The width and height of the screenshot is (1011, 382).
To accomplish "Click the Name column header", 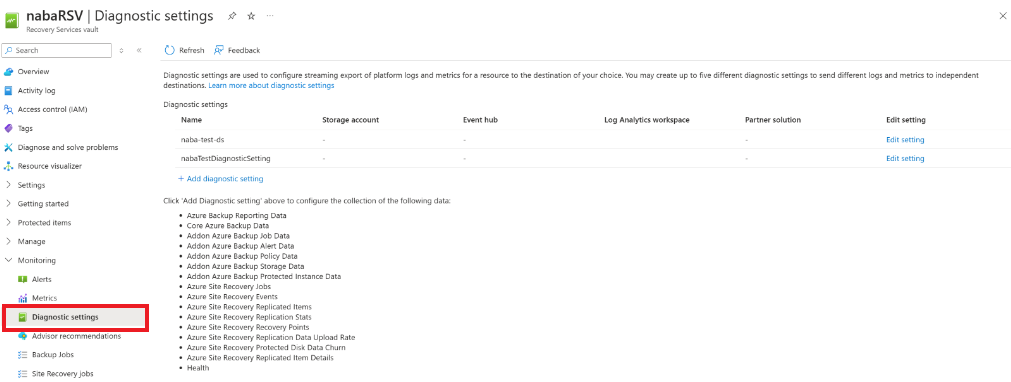I will 190,120.
